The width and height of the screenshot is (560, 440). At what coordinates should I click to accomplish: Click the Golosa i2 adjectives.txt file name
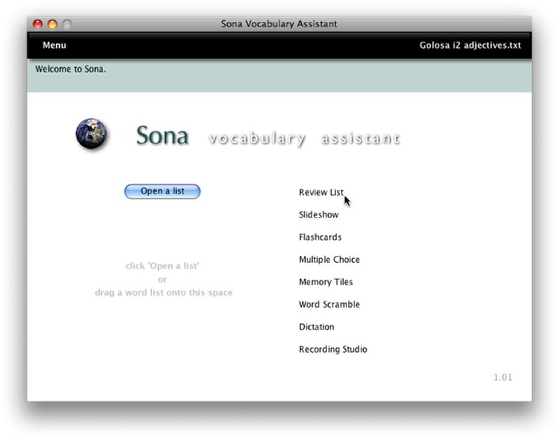(470, 45)
